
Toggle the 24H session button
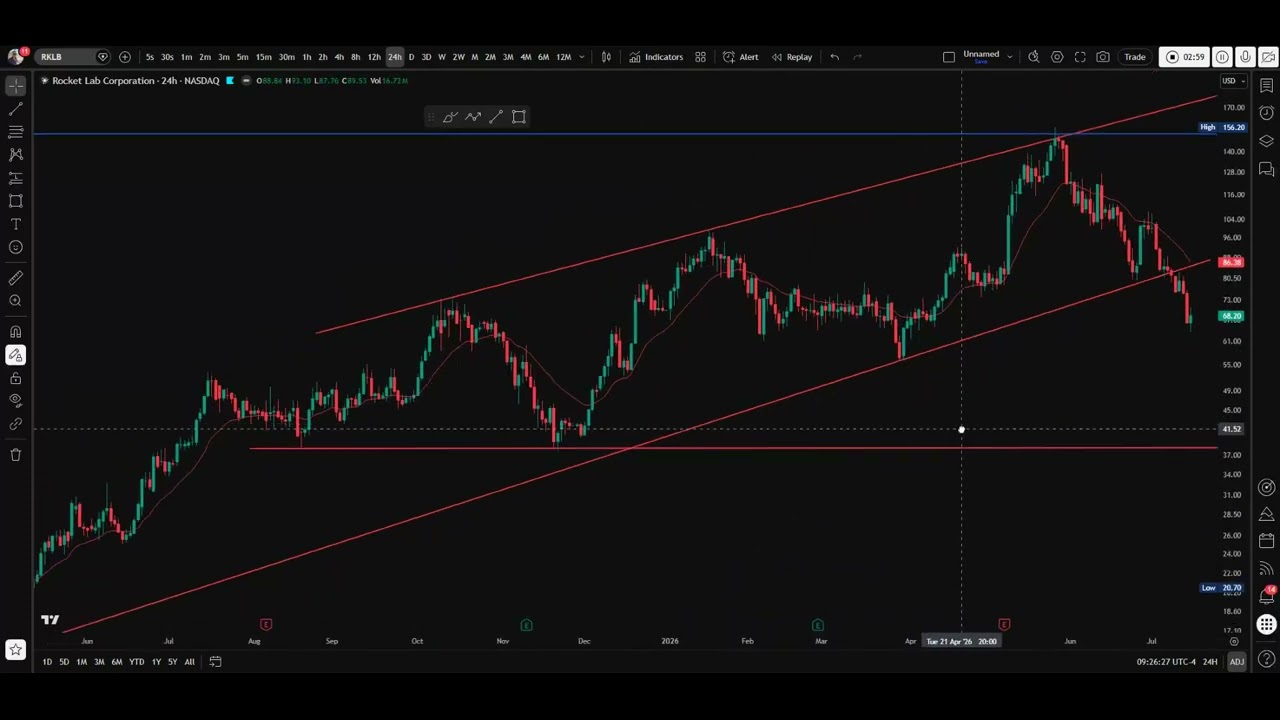[x=1210, y=662]
